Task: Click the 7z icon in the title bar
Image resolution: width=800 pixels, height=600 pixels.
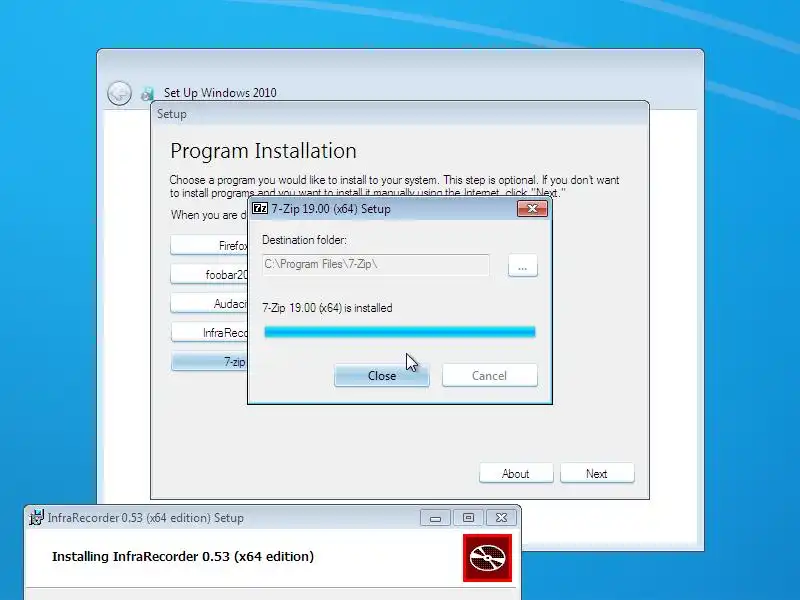Action: [260, 208]
